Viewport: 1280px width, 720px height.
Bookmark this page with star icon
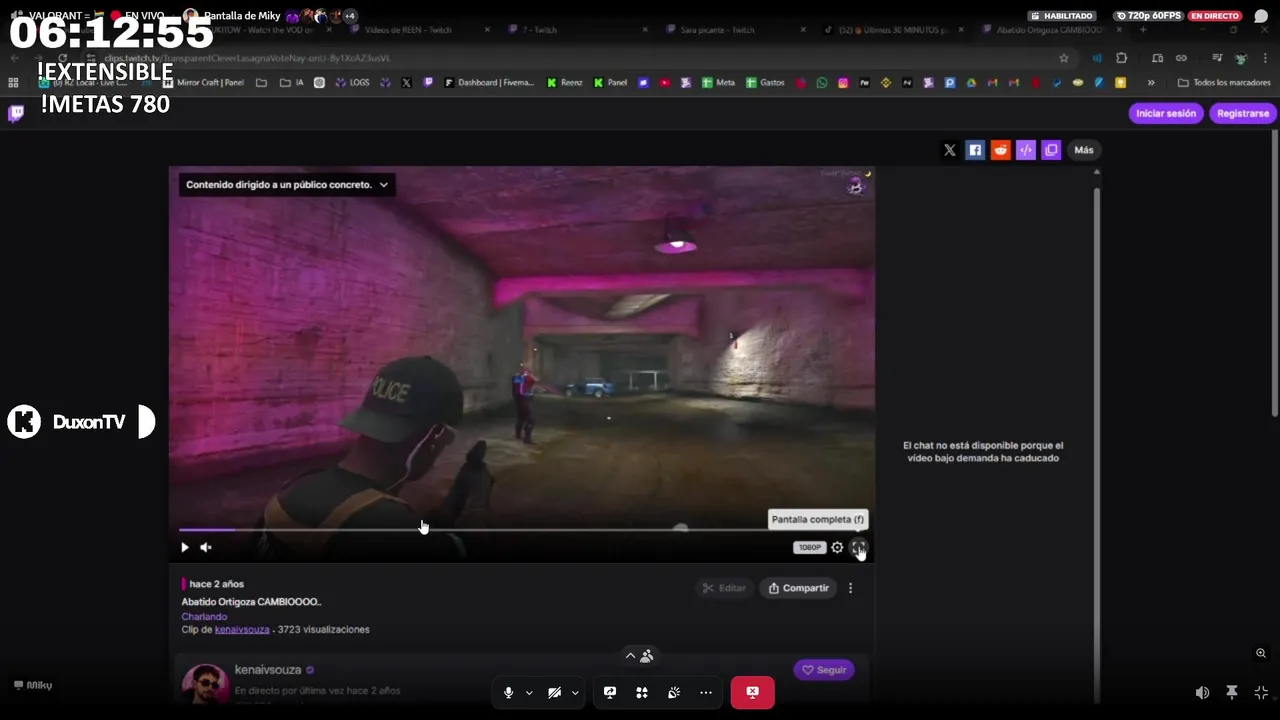click(x=1064, y=58)
